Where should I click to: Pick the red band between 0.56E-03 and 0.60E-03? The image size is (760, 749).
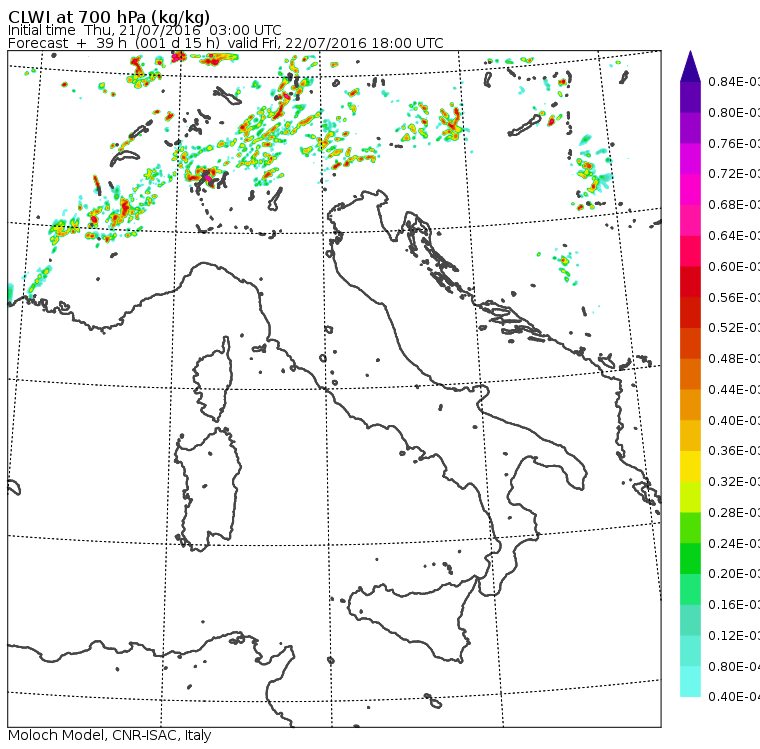pos(690,282)
